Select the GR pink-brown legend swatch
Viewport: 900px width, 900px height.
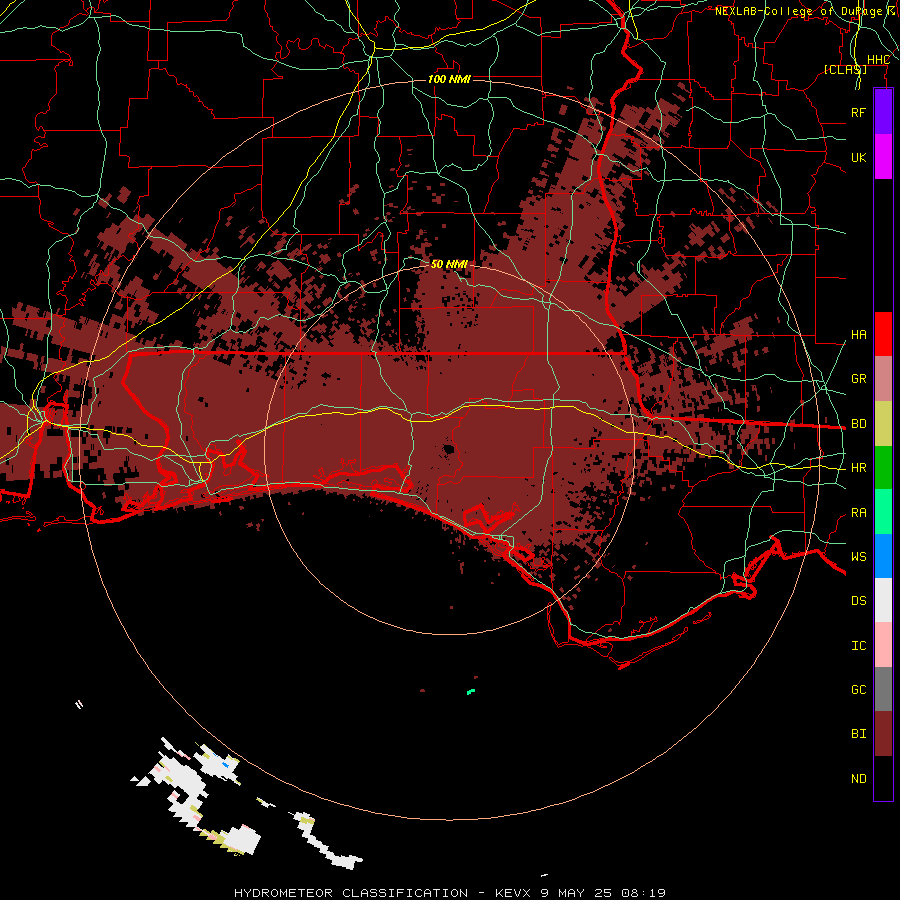click(883, 379)
